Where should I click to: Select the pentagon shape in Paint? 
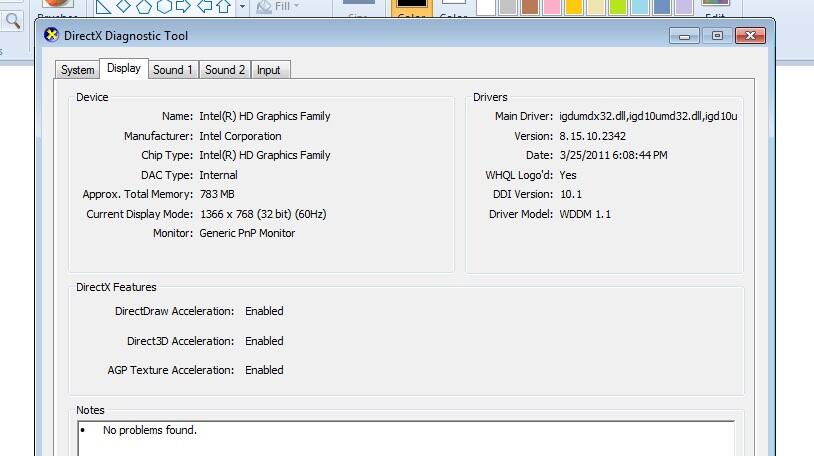pyautogui.click(x=144, y=7)
